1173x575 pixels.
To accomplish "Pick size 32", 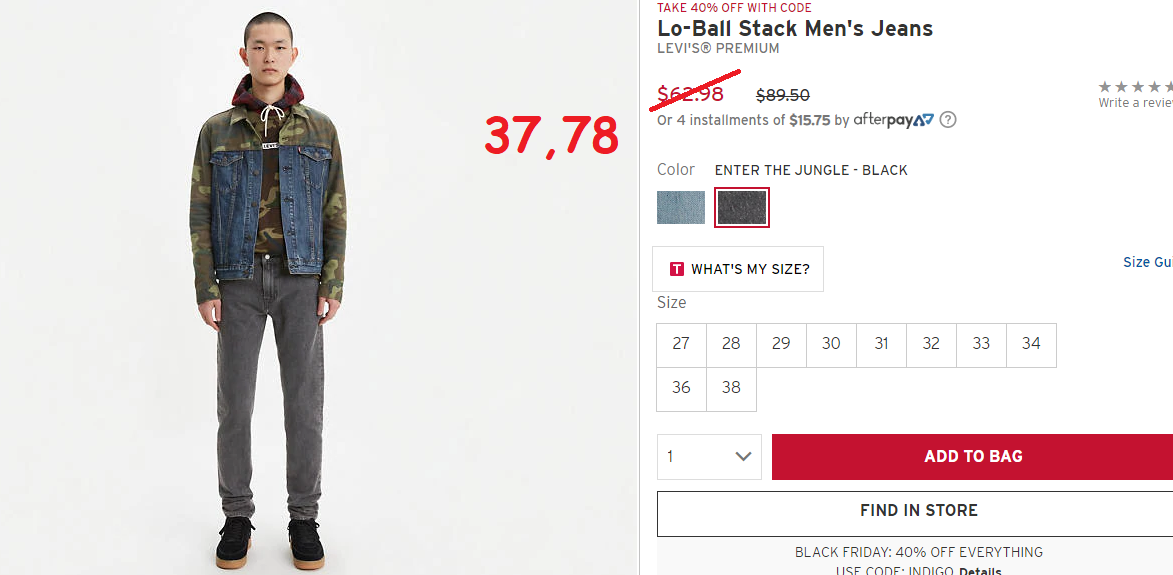I will [931, 345].
